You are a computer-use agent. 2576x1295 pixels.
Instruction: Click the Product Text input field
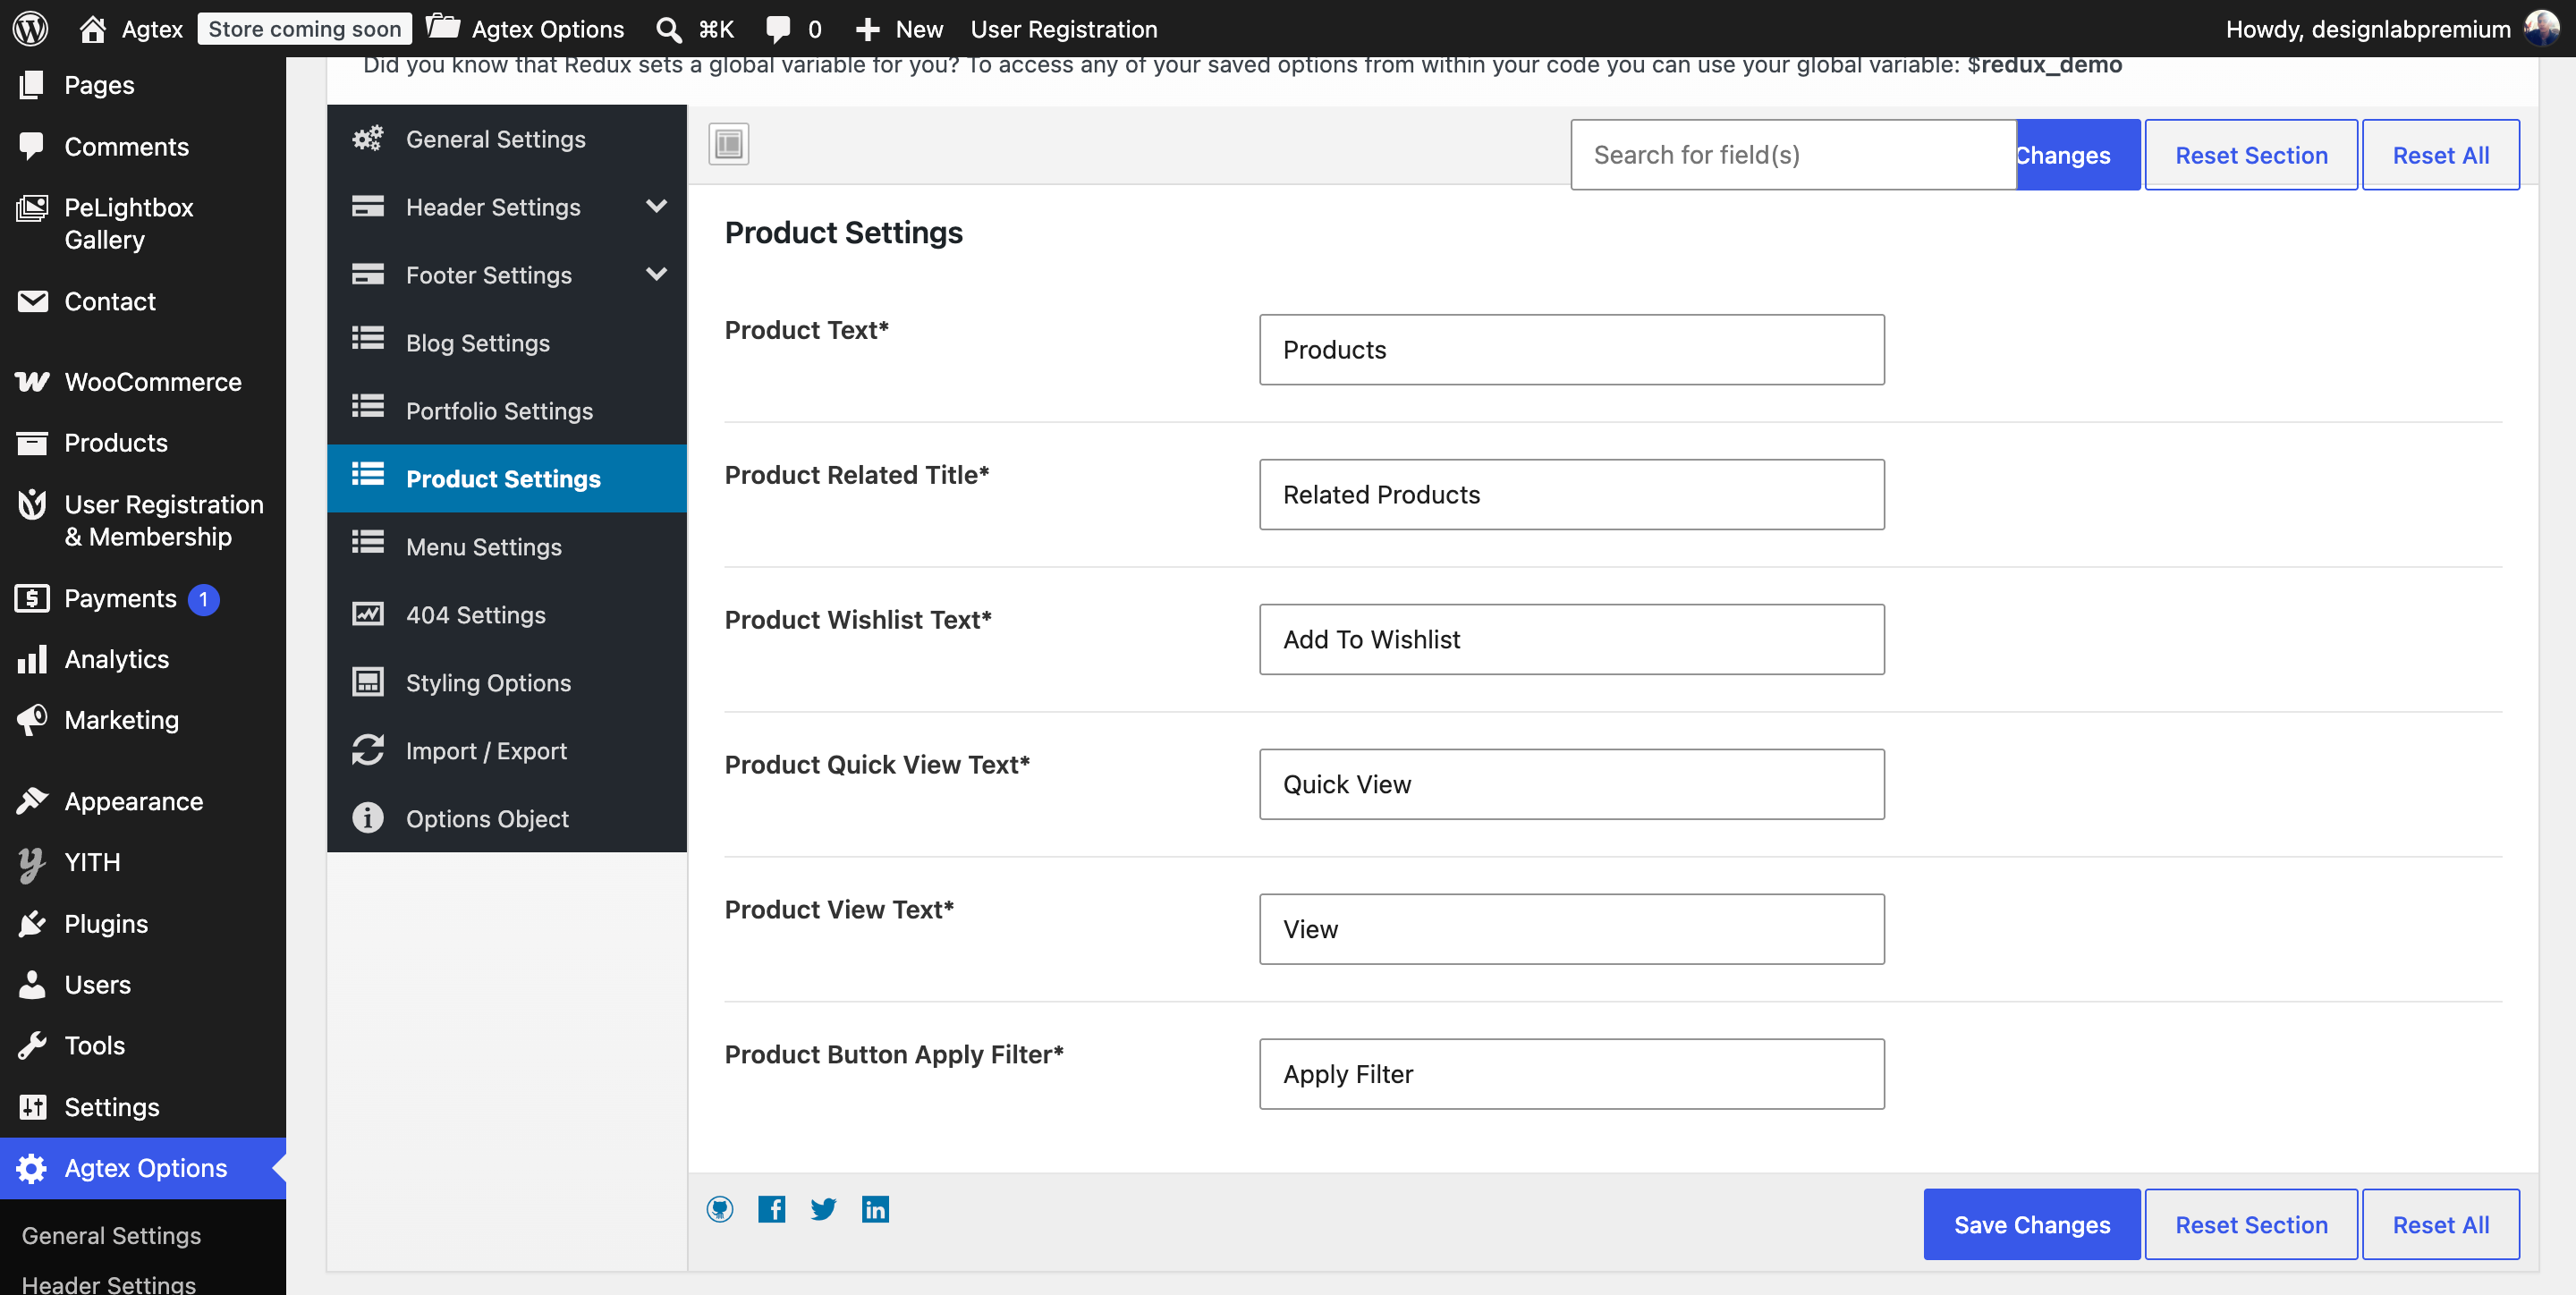click(1572, 350)
